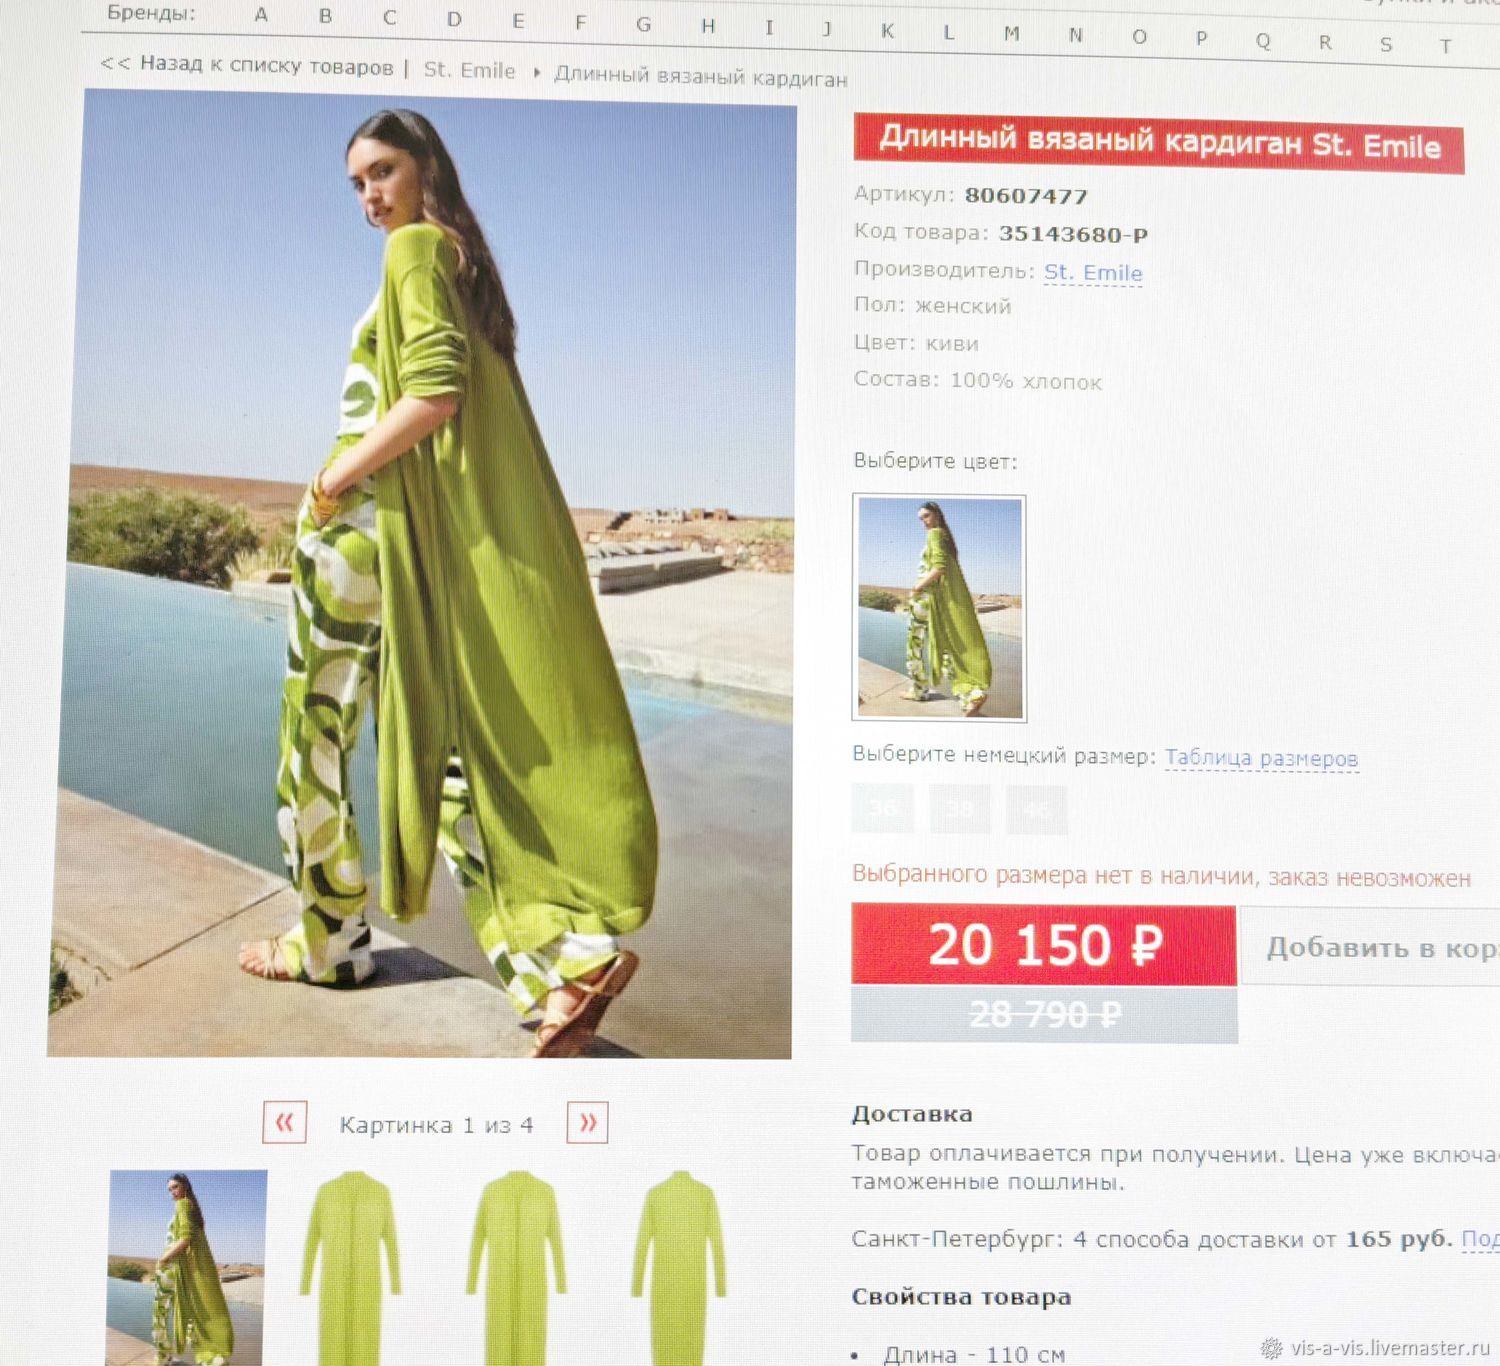The image size is (1500, 1366).
Task: Open brand letter M
Action: point(1012,34)
